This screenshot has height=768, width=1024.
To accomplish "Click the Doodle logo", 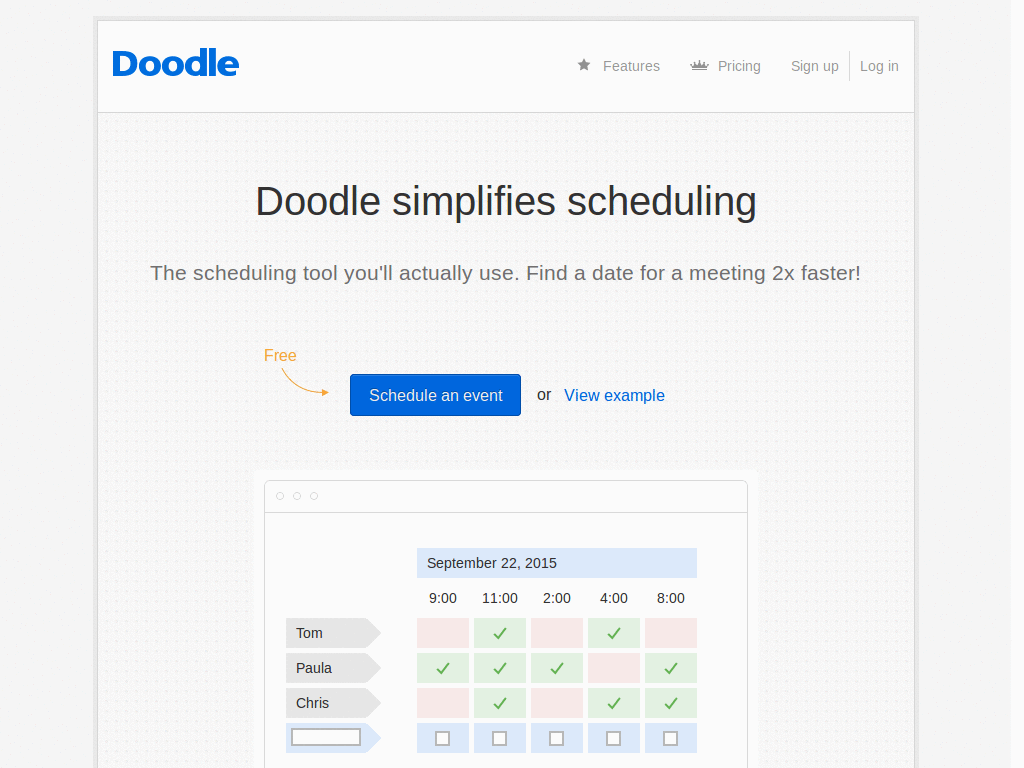I will tap(176, 64).
